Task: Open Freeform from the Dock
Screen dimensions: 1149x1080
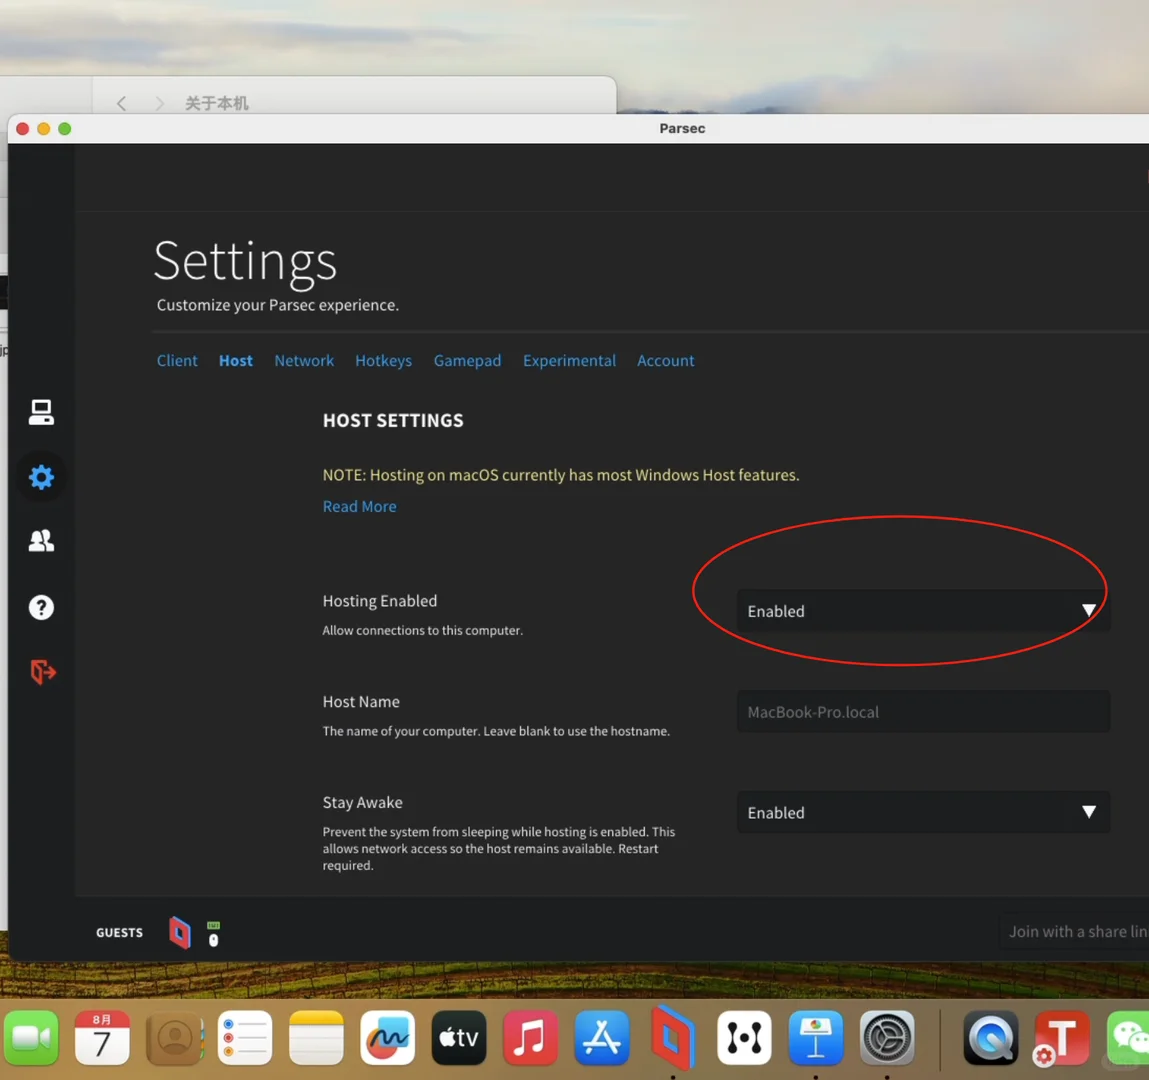Action: (388, 1038)
